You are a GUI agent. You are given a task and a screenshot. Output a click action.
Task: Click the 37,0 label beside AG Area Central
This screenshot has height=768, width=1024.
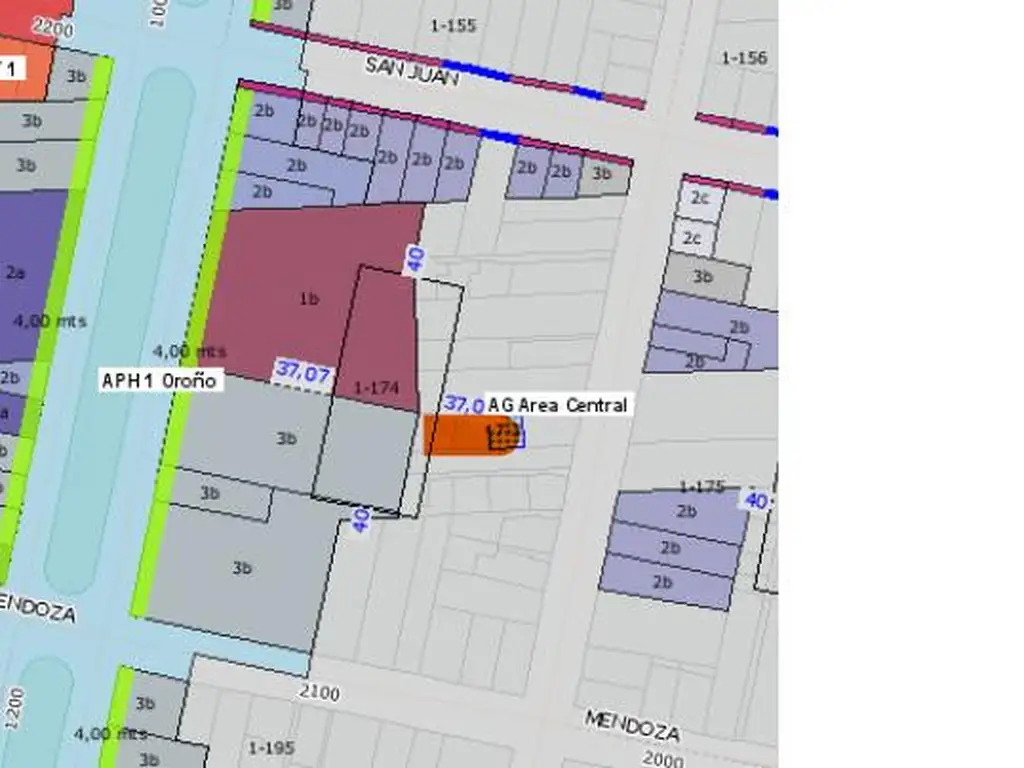coord(464,404)
